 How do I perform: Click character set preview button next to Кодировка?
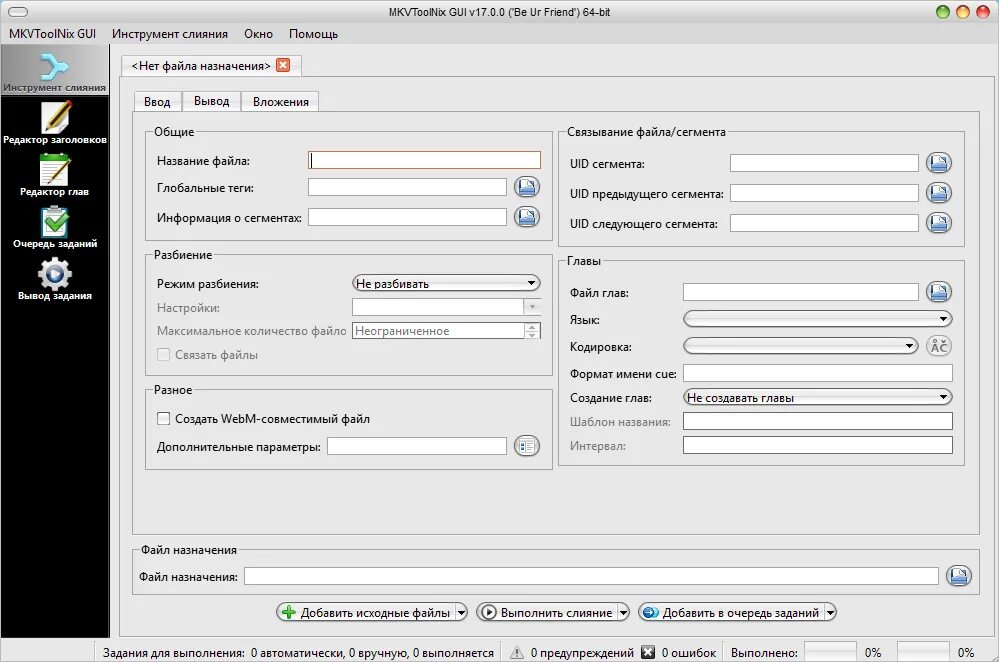point(938,345)
